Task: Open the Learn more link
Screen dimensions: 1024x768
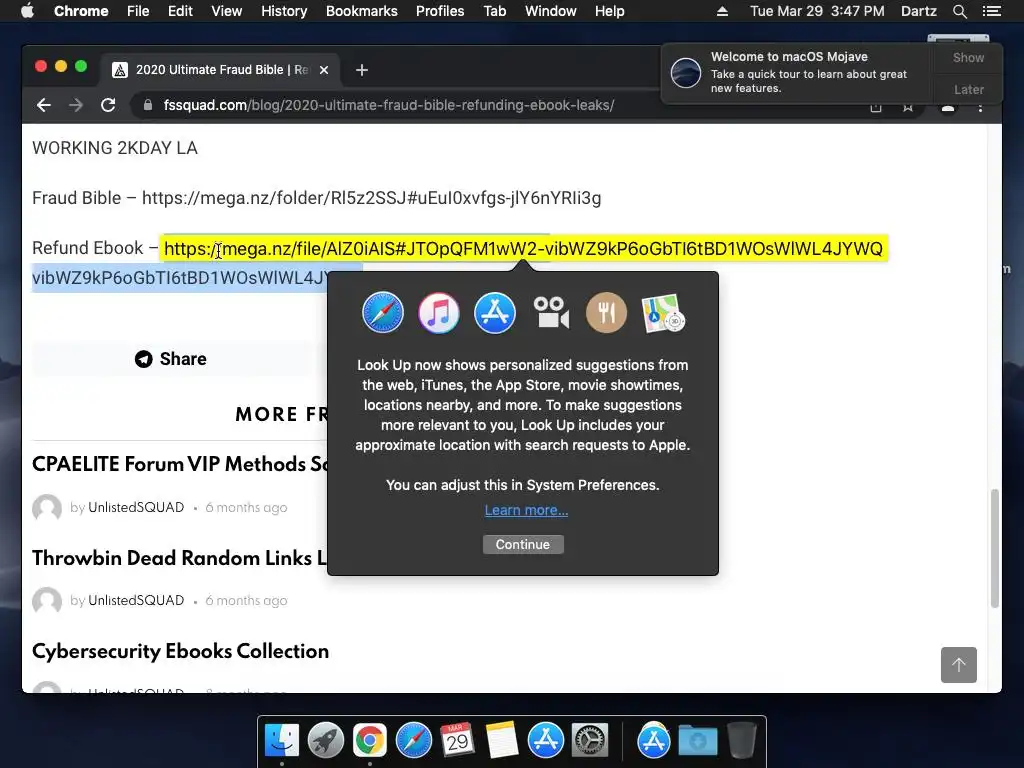Action: click(526, 510)
